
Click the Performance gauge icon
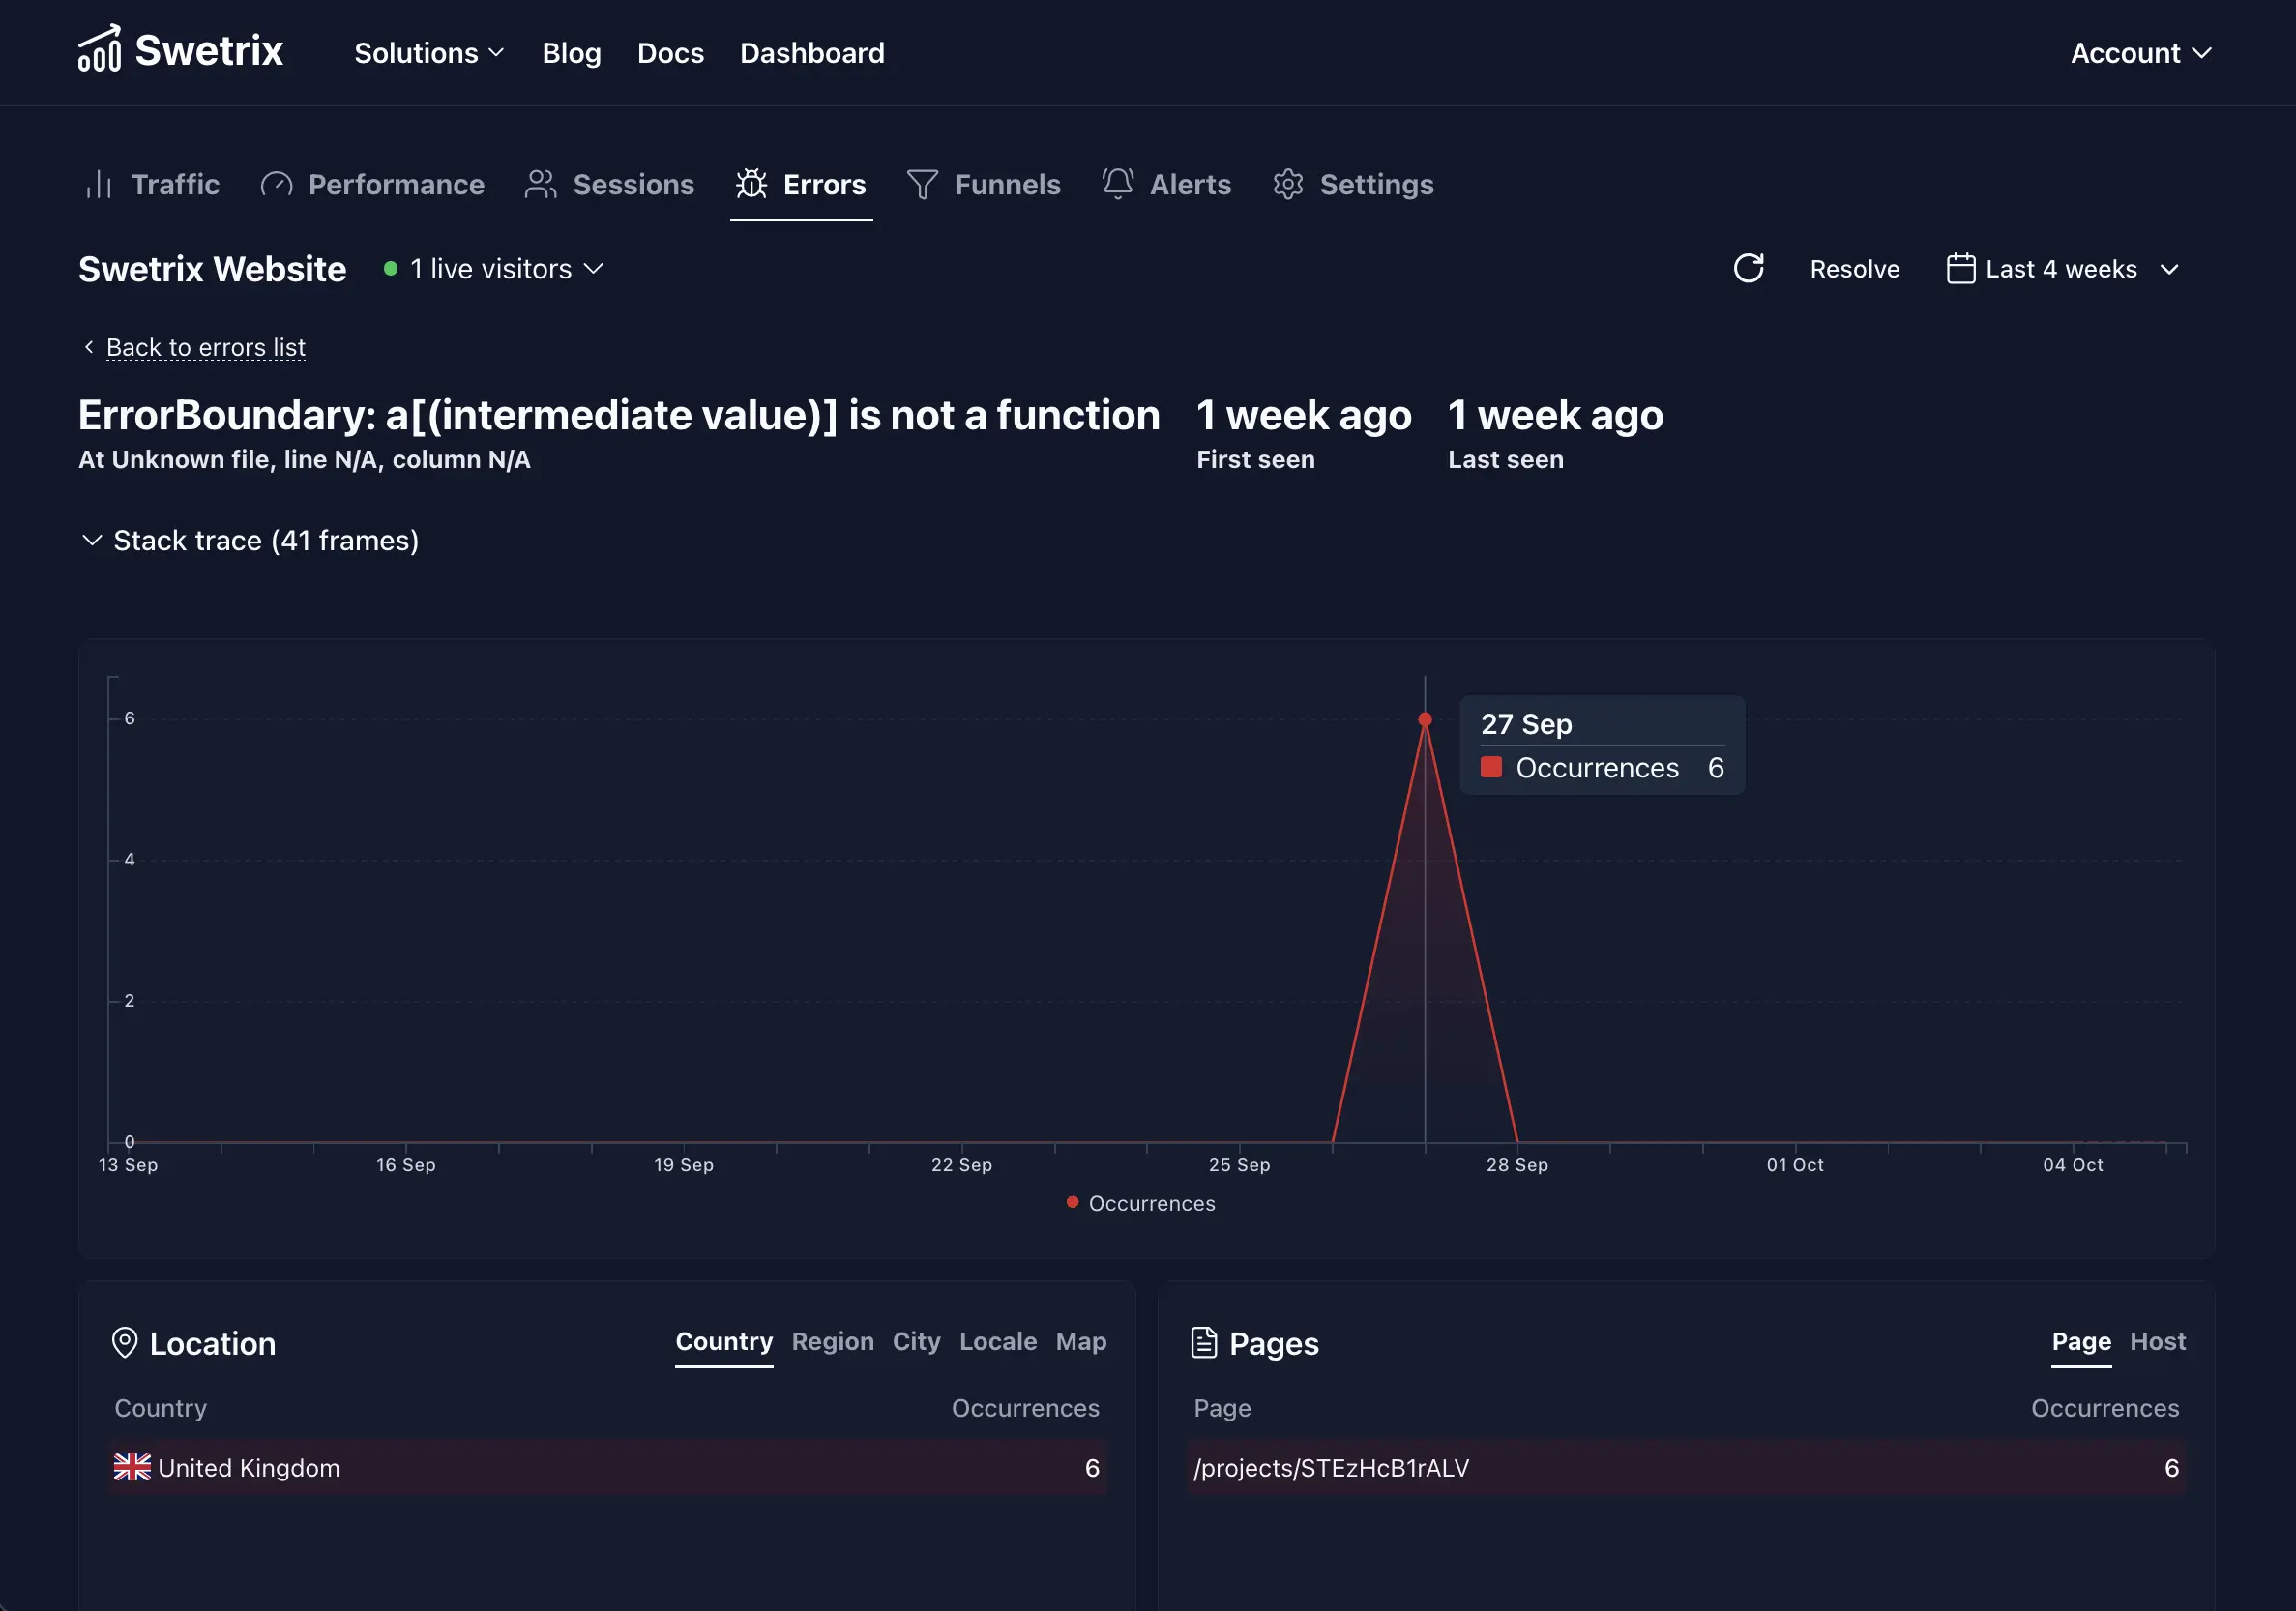point(276,184)
